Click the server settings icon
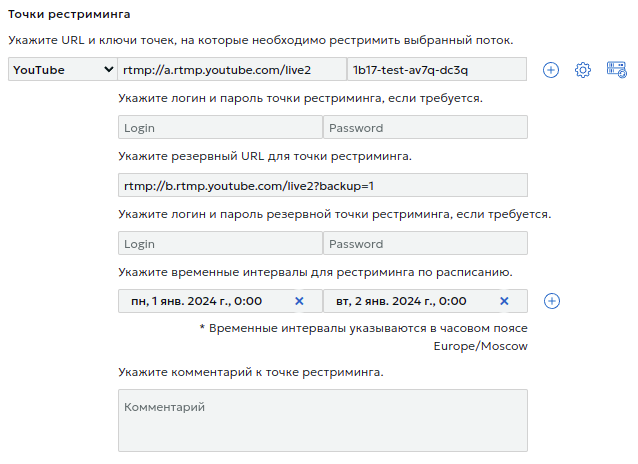 pyautogui.click(x=616, y=70)
